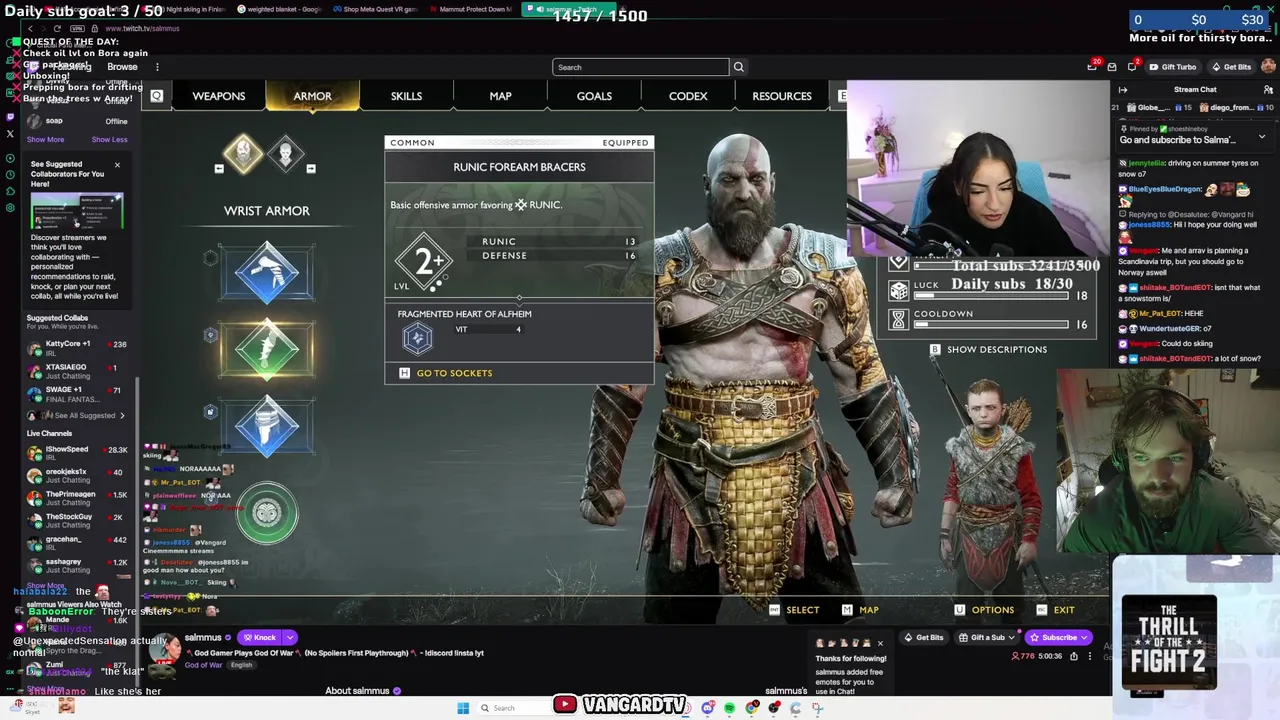This screenshot has height=720, width=1280.
Task: Open the SKILLS tab
Action: click(406, 96)
